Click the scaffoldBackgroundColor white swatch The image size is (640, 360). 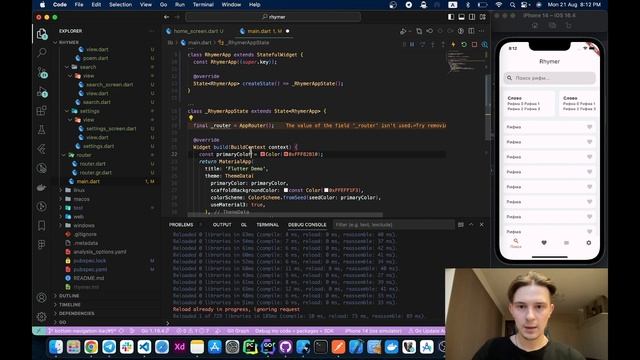click(286, 190)
